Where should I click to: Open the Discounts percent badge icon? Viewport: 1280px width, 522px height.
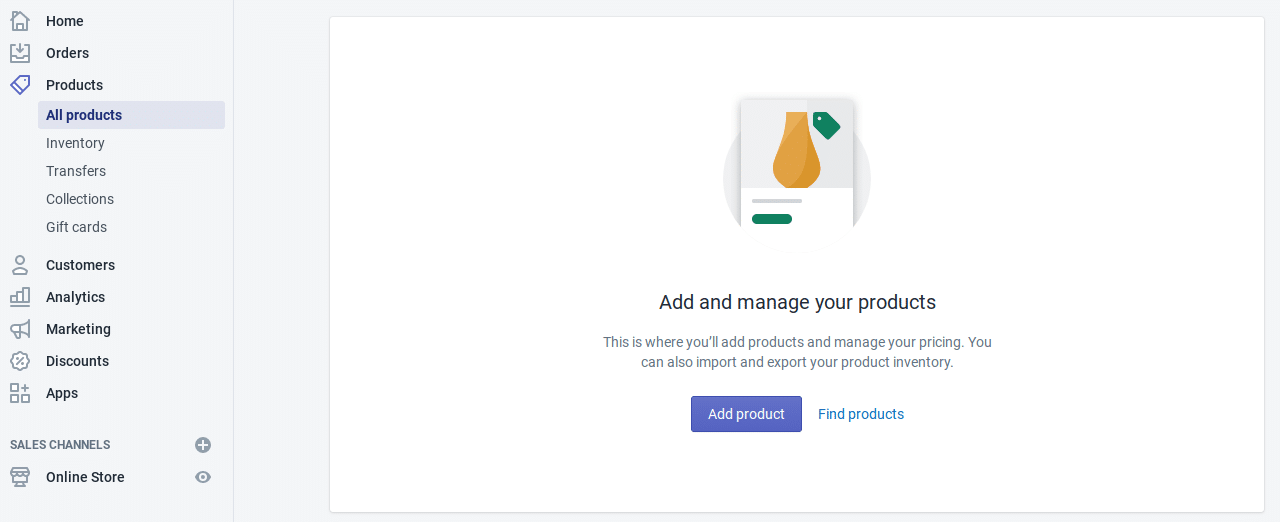tap(20, 361)
